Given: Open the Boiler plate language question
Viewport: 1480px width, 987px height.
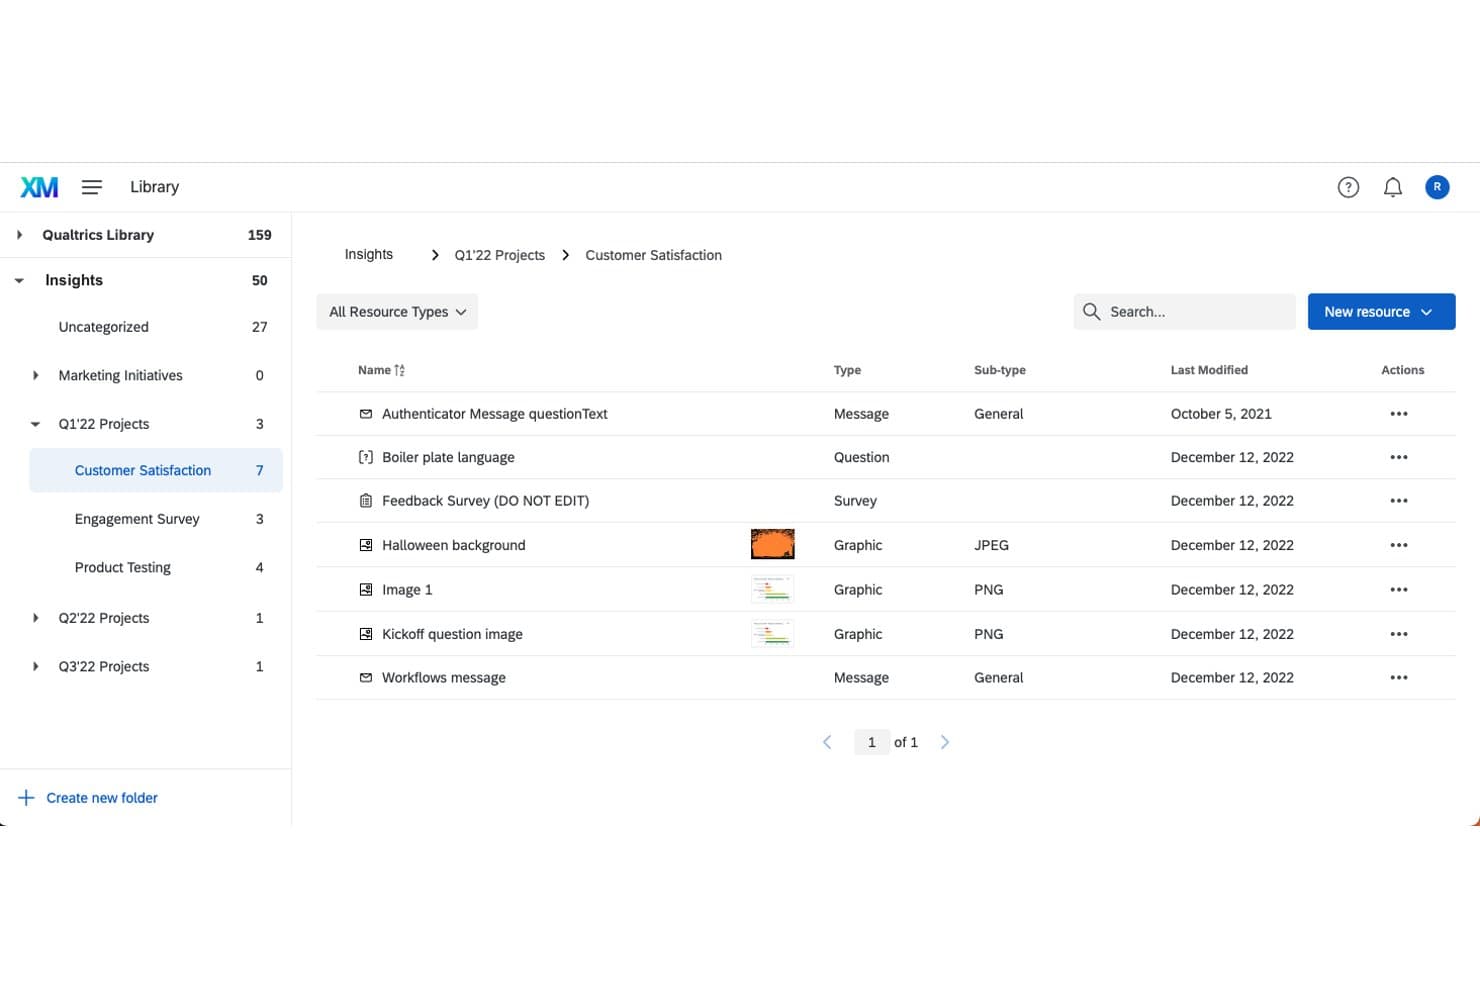Looking at the screenshot, I should (x=448, y=457).
